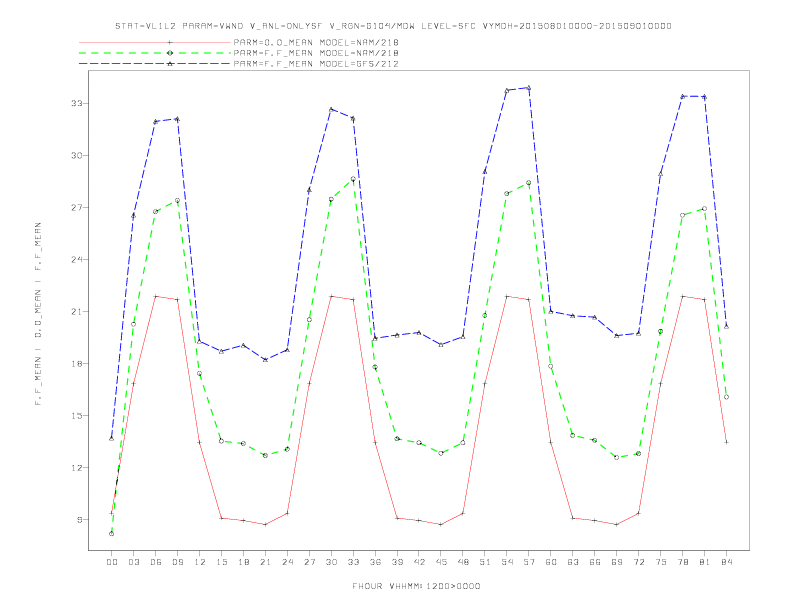The width and height of the screenshot is (792, 612).
Task: Click x-axis forecast hour label 15
Action: tap(221, 562)
